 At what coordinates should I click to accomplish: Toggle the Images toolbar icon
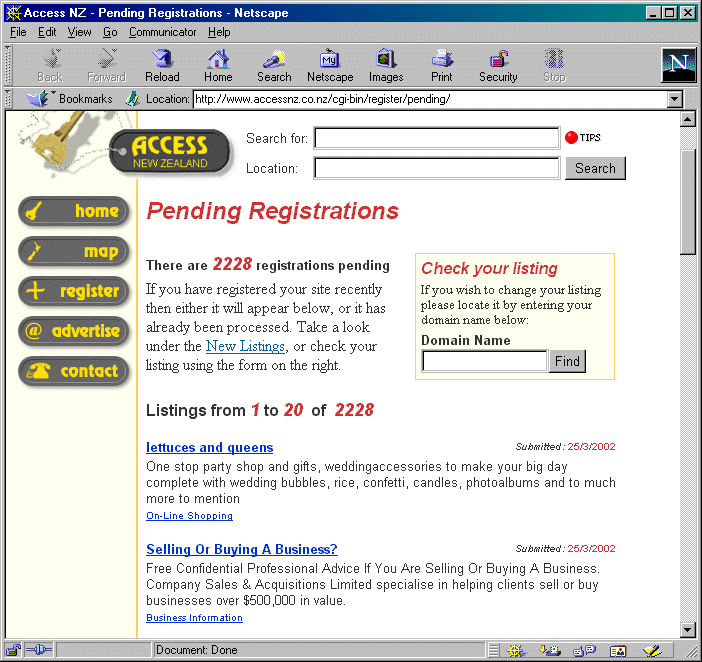coord(386,65)
